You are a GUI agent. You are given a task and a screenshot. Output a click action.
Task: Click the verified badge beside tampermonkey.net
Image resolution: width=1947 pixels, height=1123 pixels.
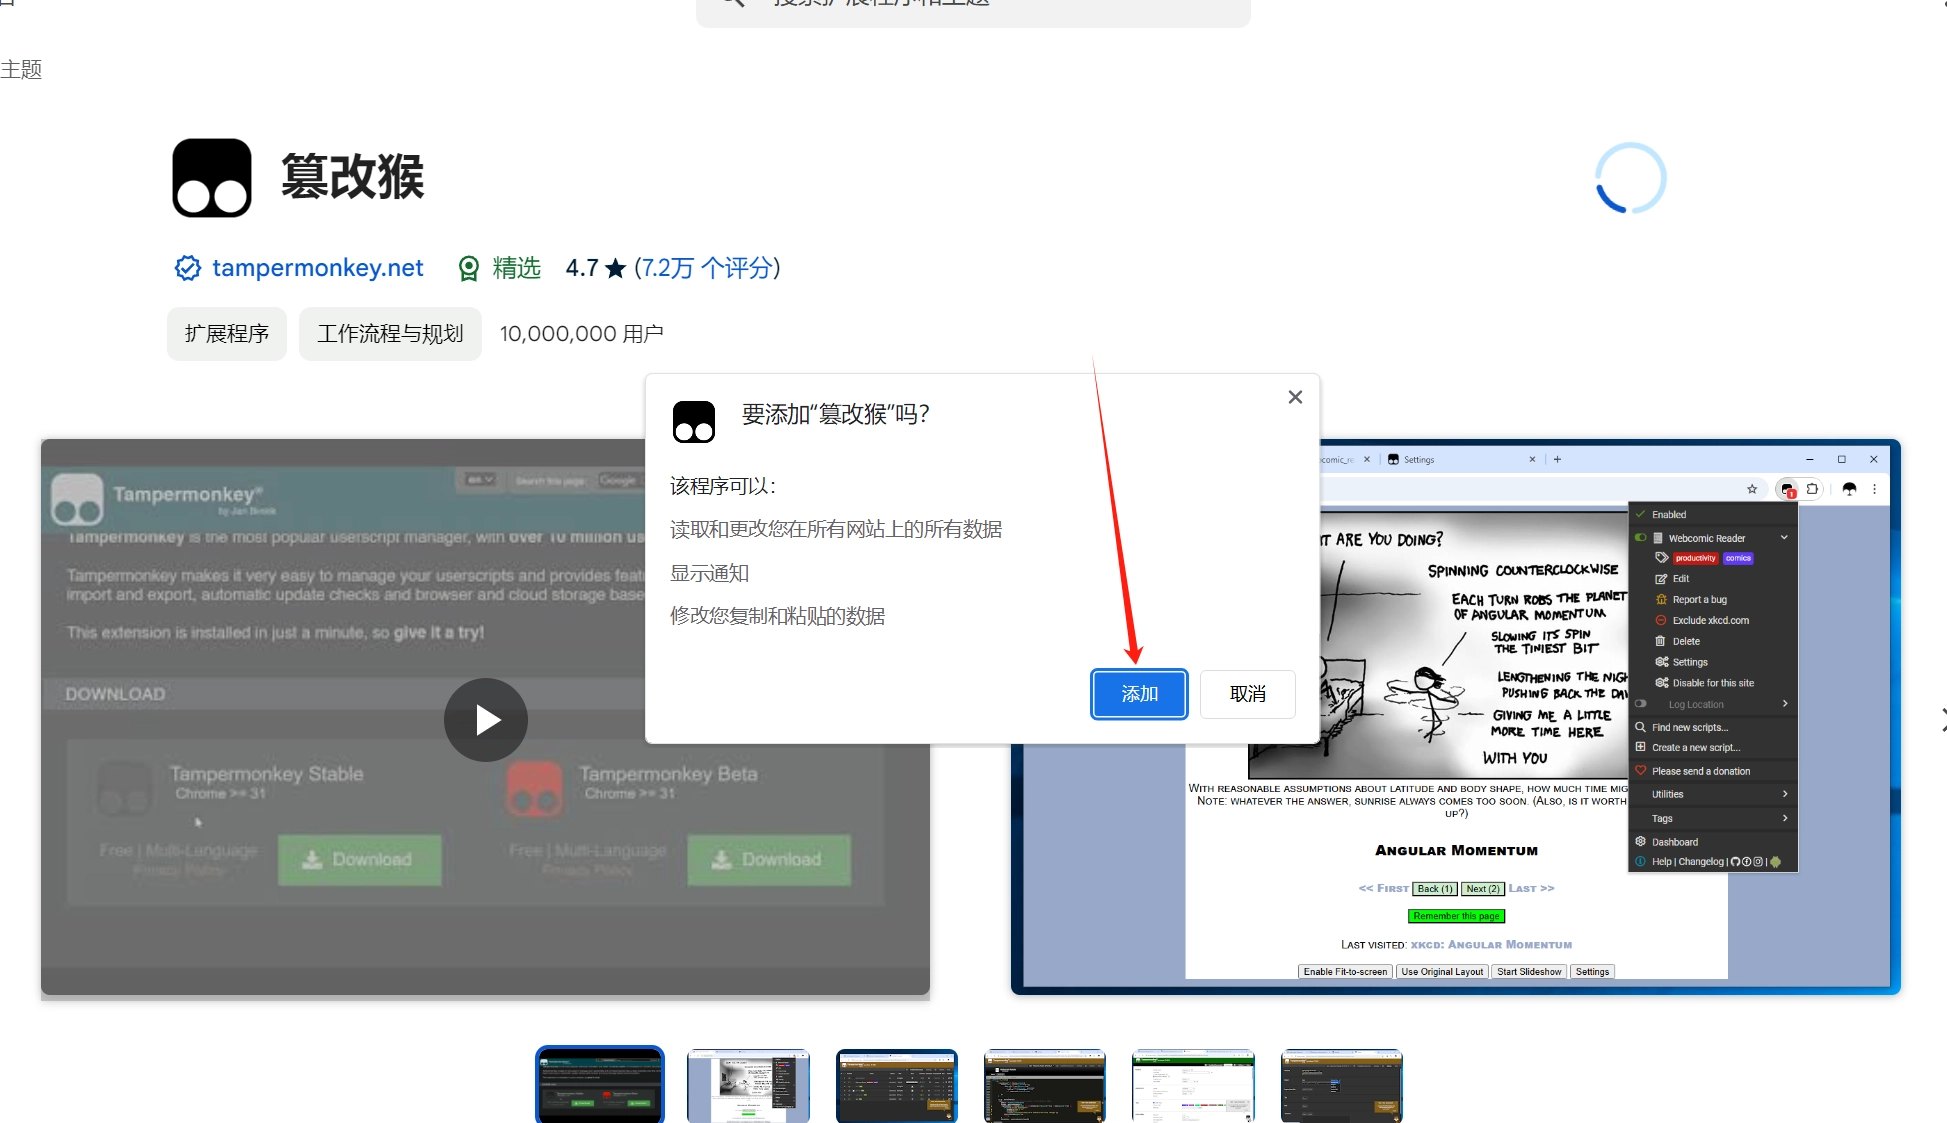188,268
